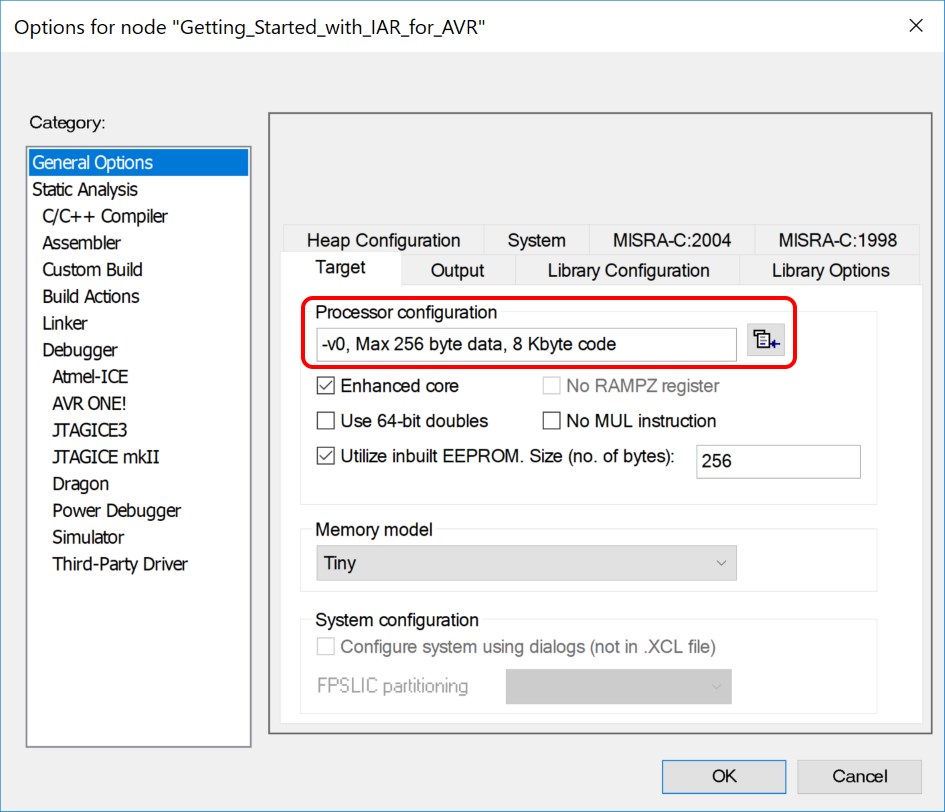
Task: Select C/C++ Compiler category
Action: pos(105,216)
